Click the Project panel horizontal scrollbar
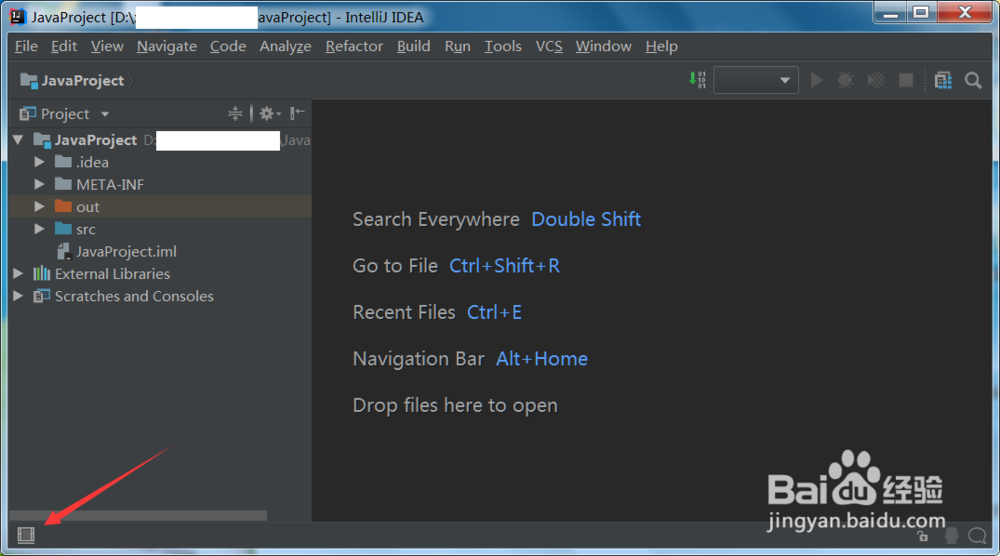Image resolution: width=1000 pixels, height=556 pixels. [138, 515]
